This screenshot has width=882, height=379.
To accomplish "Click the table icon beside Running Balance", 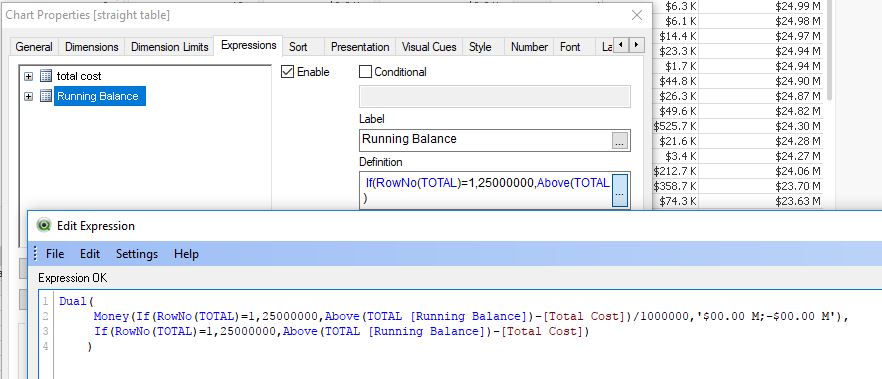I will pos(46,96).
